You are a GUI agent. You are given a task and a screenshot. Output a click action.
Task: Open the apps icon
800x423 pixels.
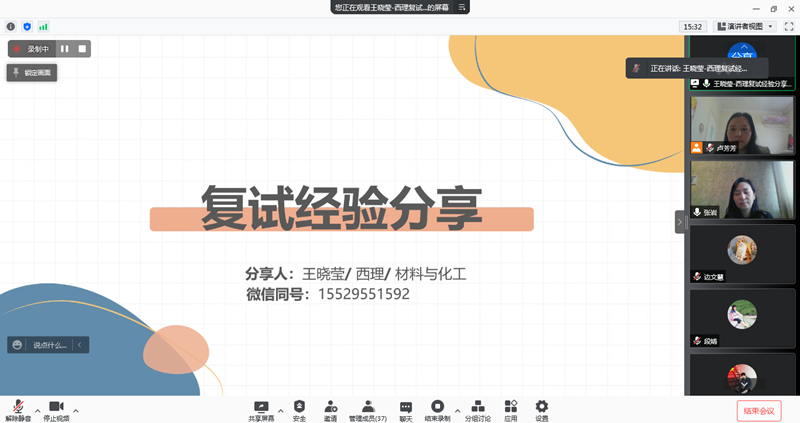point(510,407)
